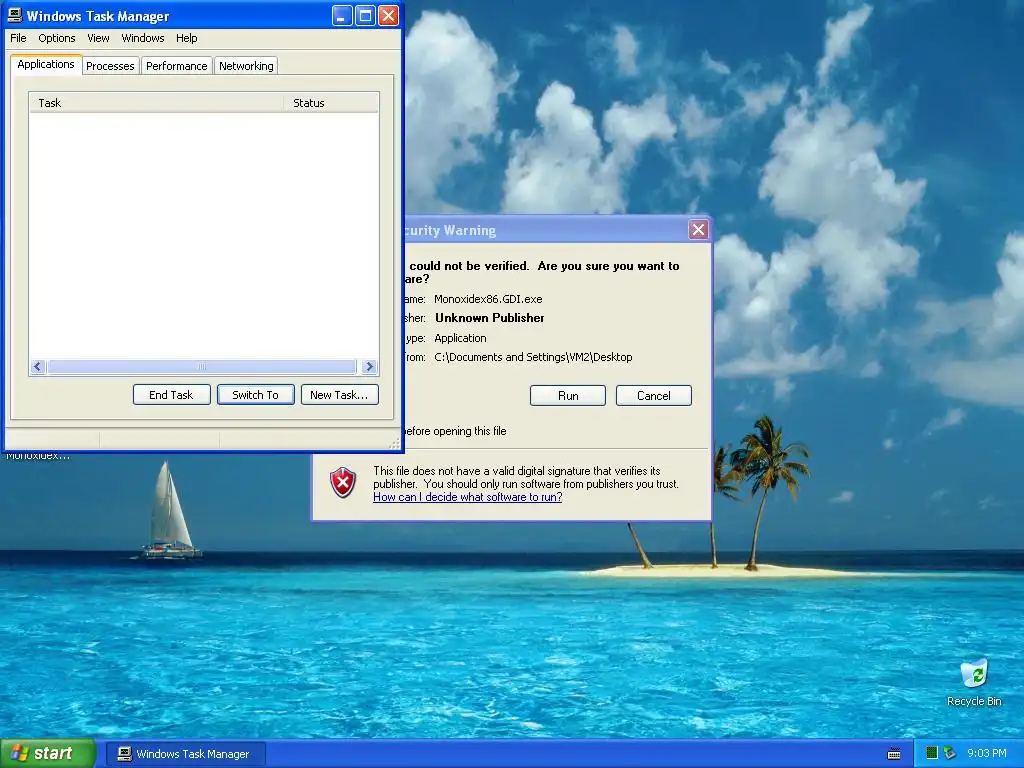Viewport: 1024px width, 768px height.
Task: Maximize the Windows Task Manager window
Action: [366, 16]
